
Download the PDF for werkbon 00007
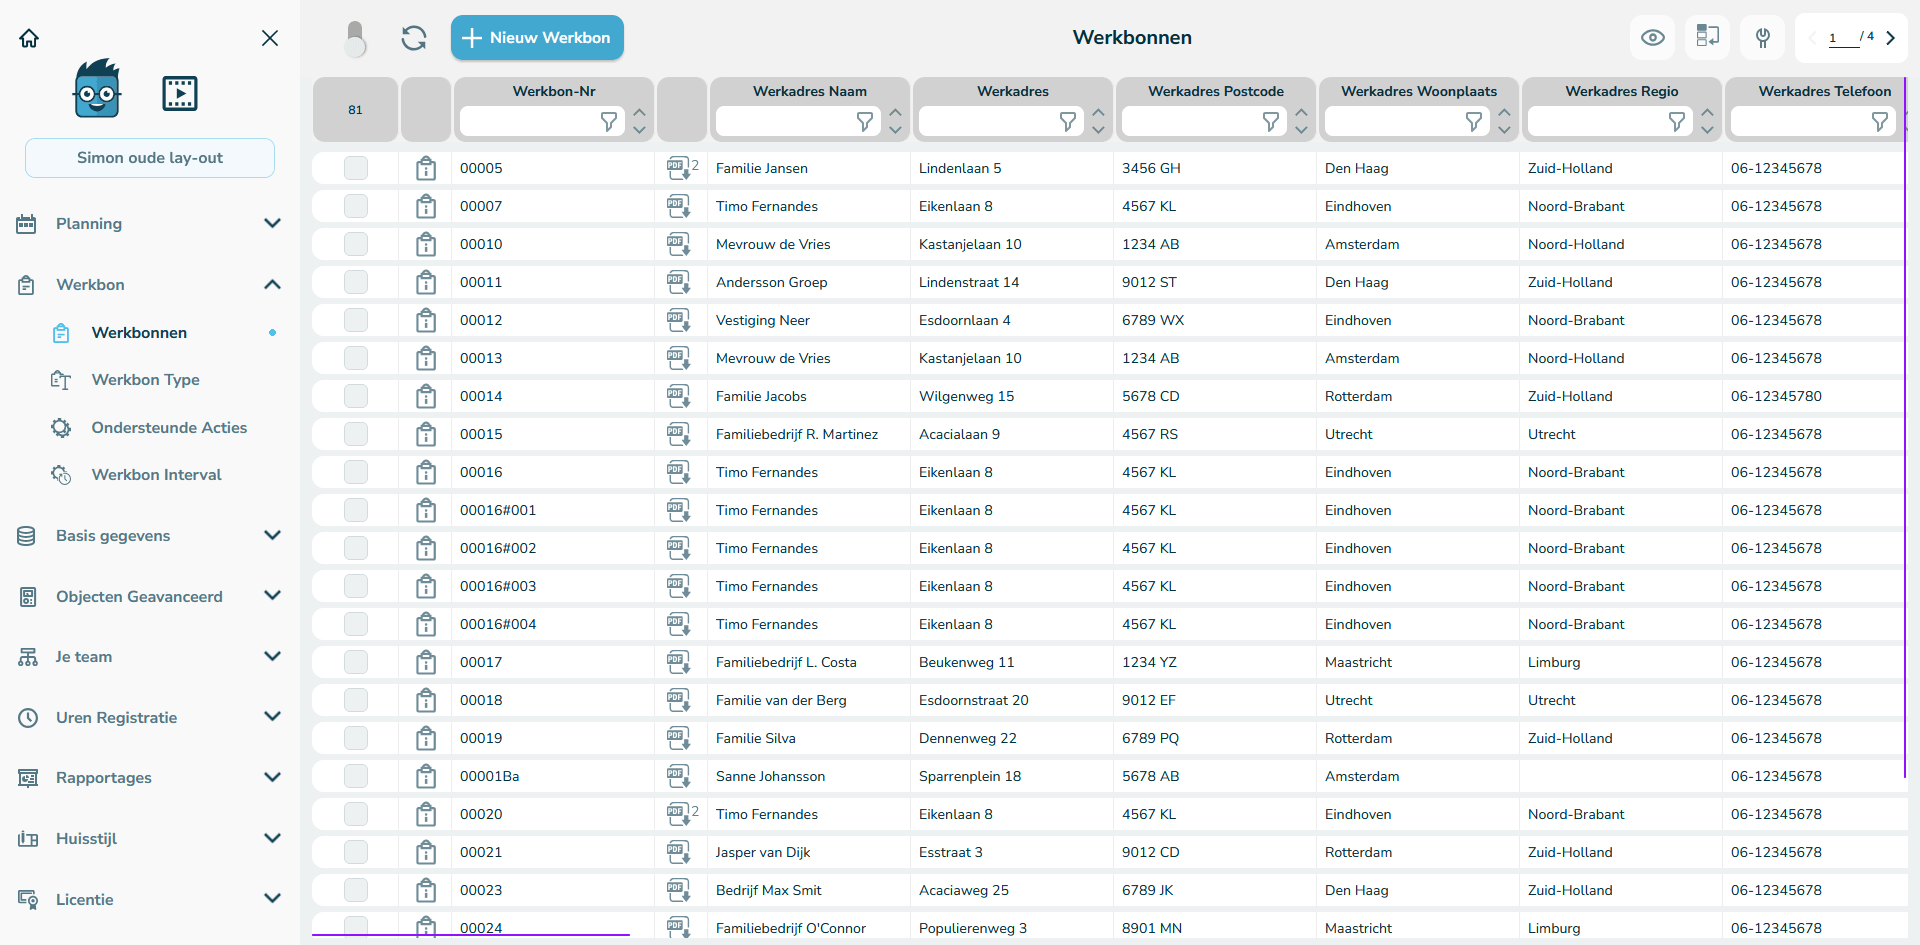click(x=678, y=206)
